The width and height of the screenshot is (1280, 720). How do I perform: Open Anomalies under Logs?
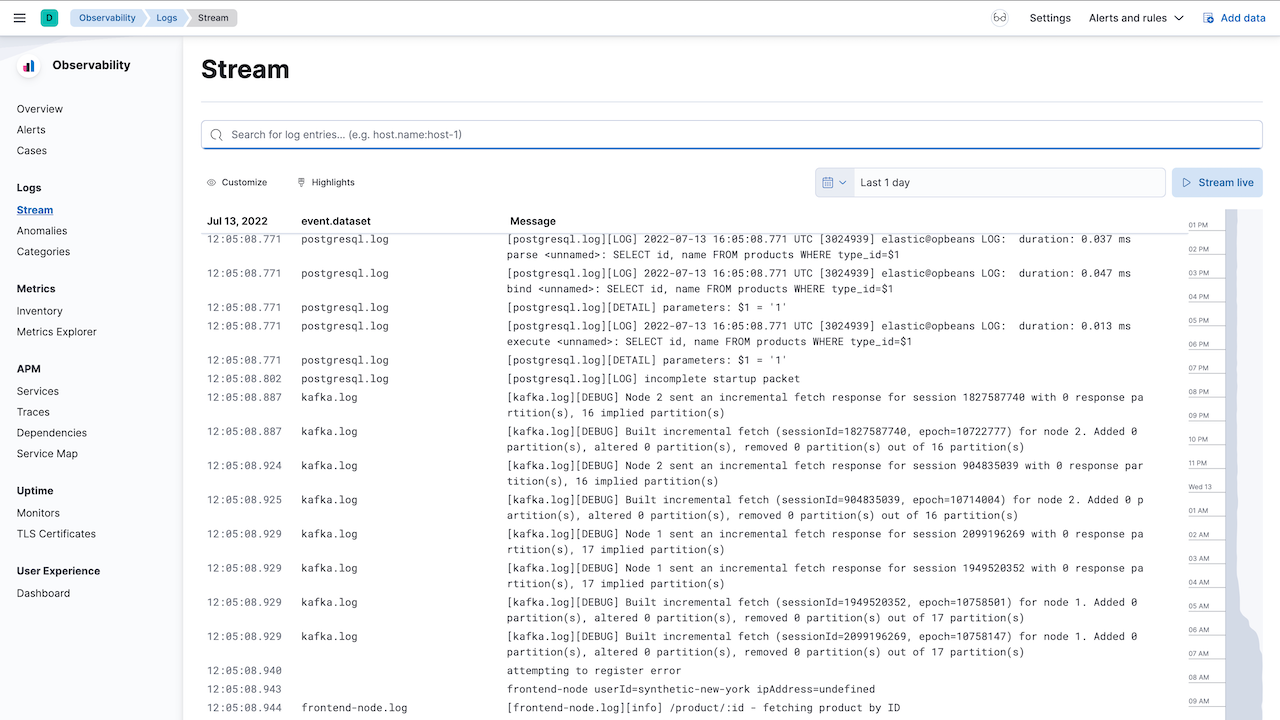pyautogui.click(x=42, y=231)
